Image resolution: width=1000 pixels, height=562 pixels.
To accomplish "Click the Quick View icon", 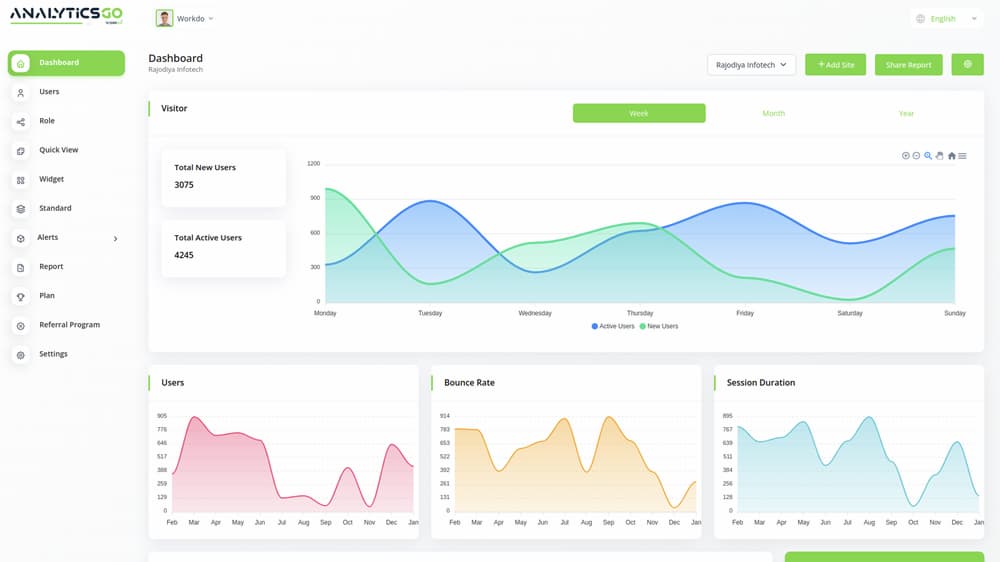I will coord(20,151).
